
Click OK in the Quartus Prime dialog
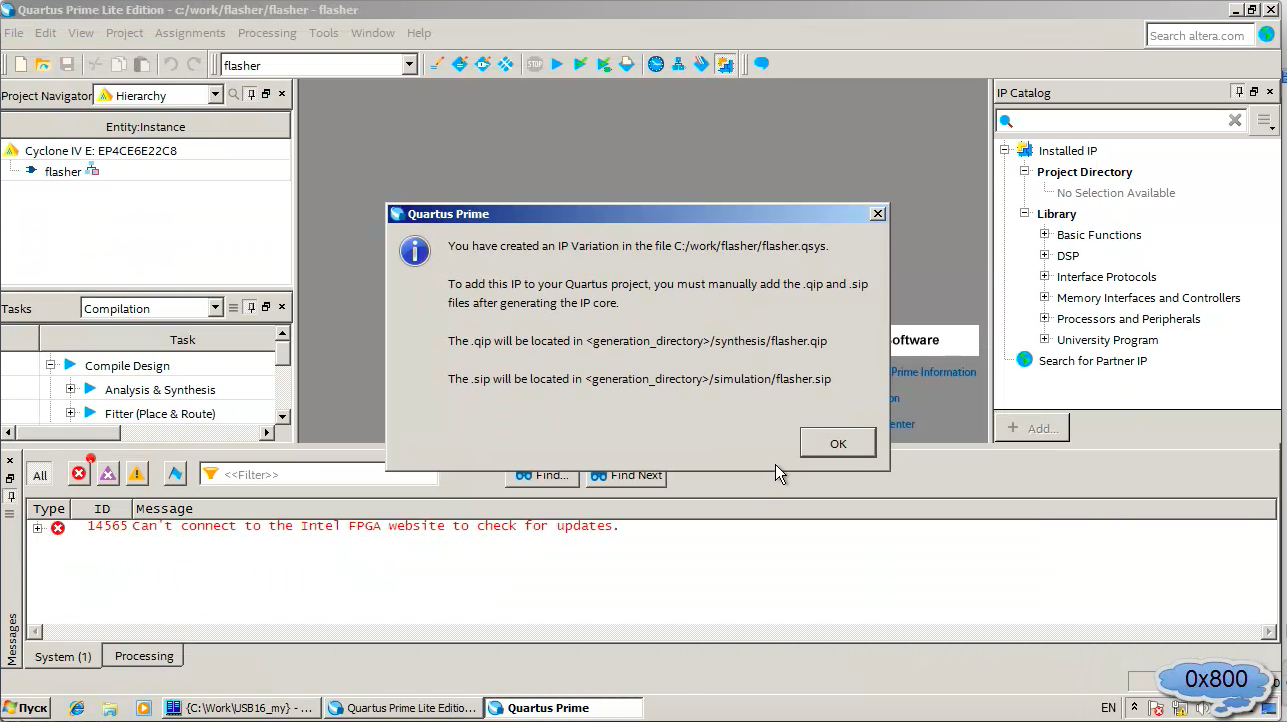pos(838,443)
